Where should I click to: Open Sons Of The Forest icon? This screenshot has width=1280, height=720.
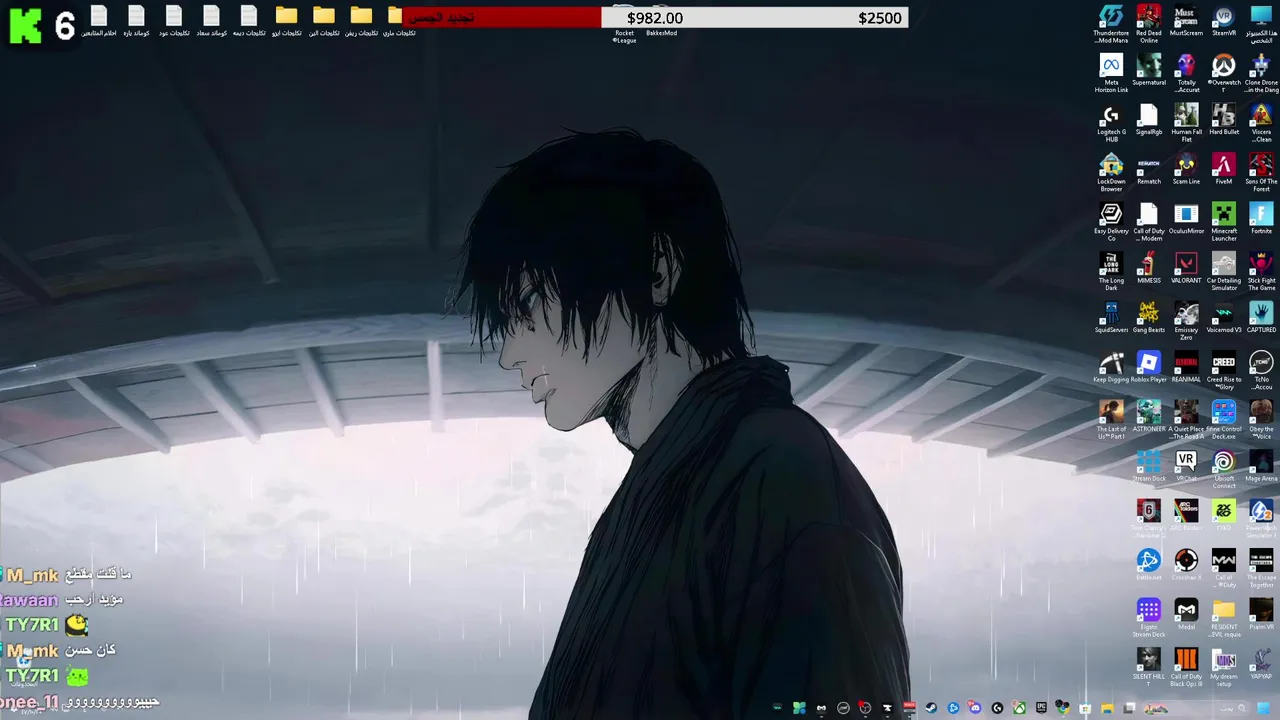coord(1261,173)
